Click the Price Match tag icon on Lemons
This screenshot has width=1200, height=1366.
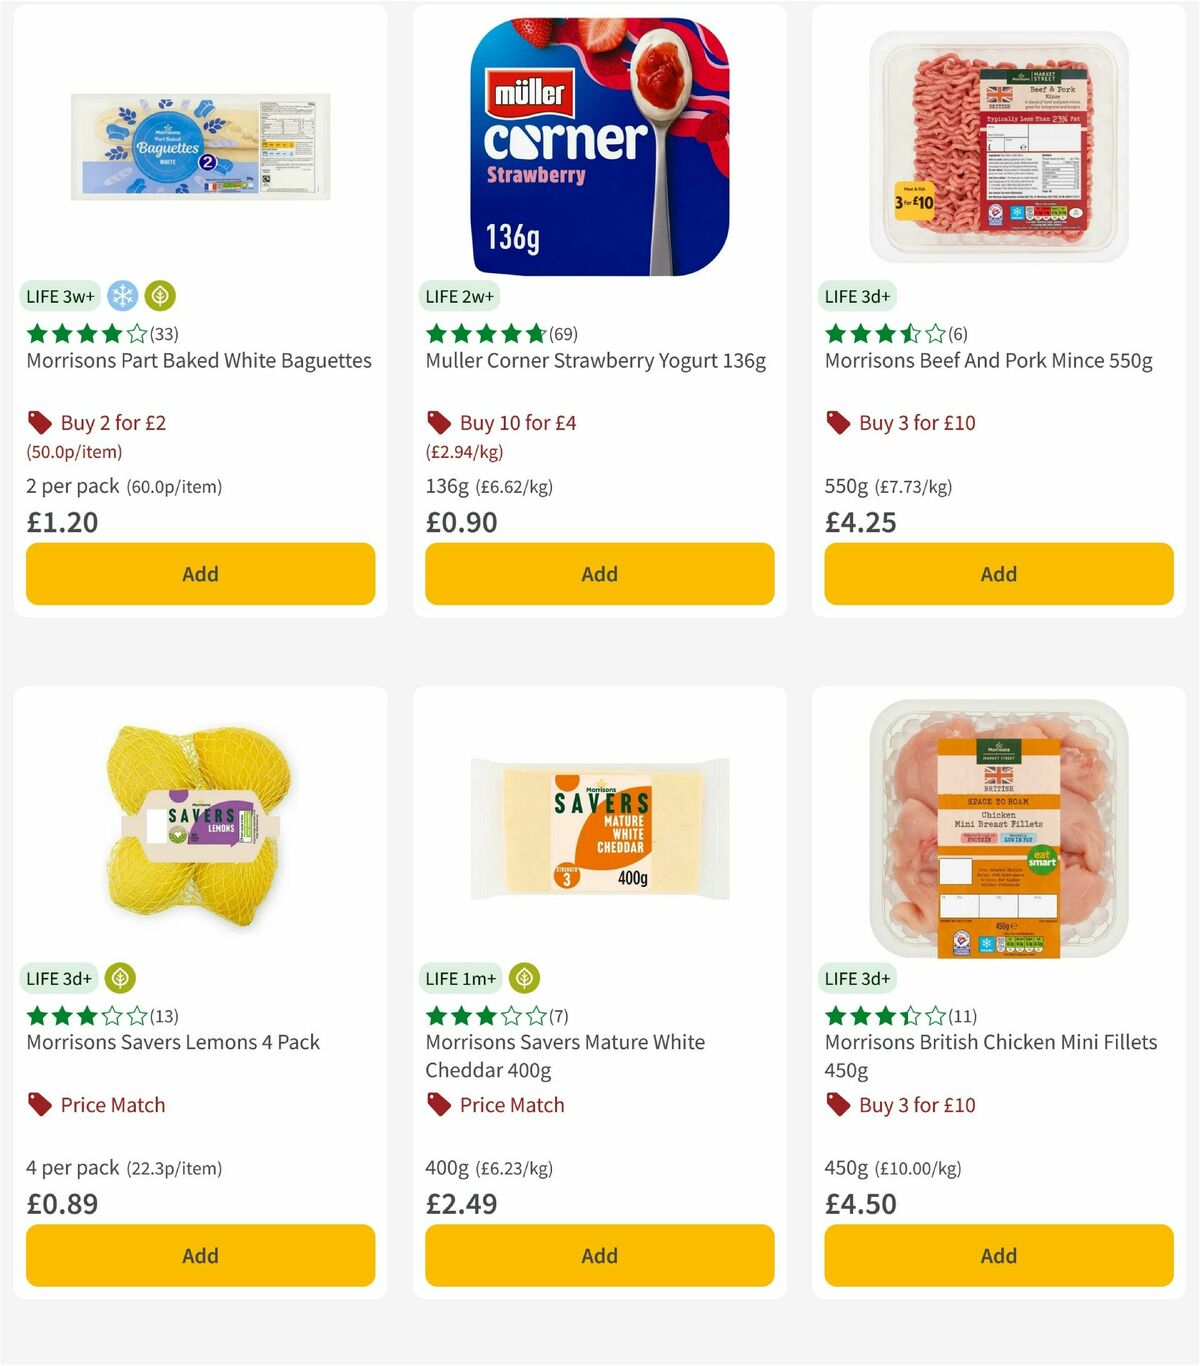40,1104
